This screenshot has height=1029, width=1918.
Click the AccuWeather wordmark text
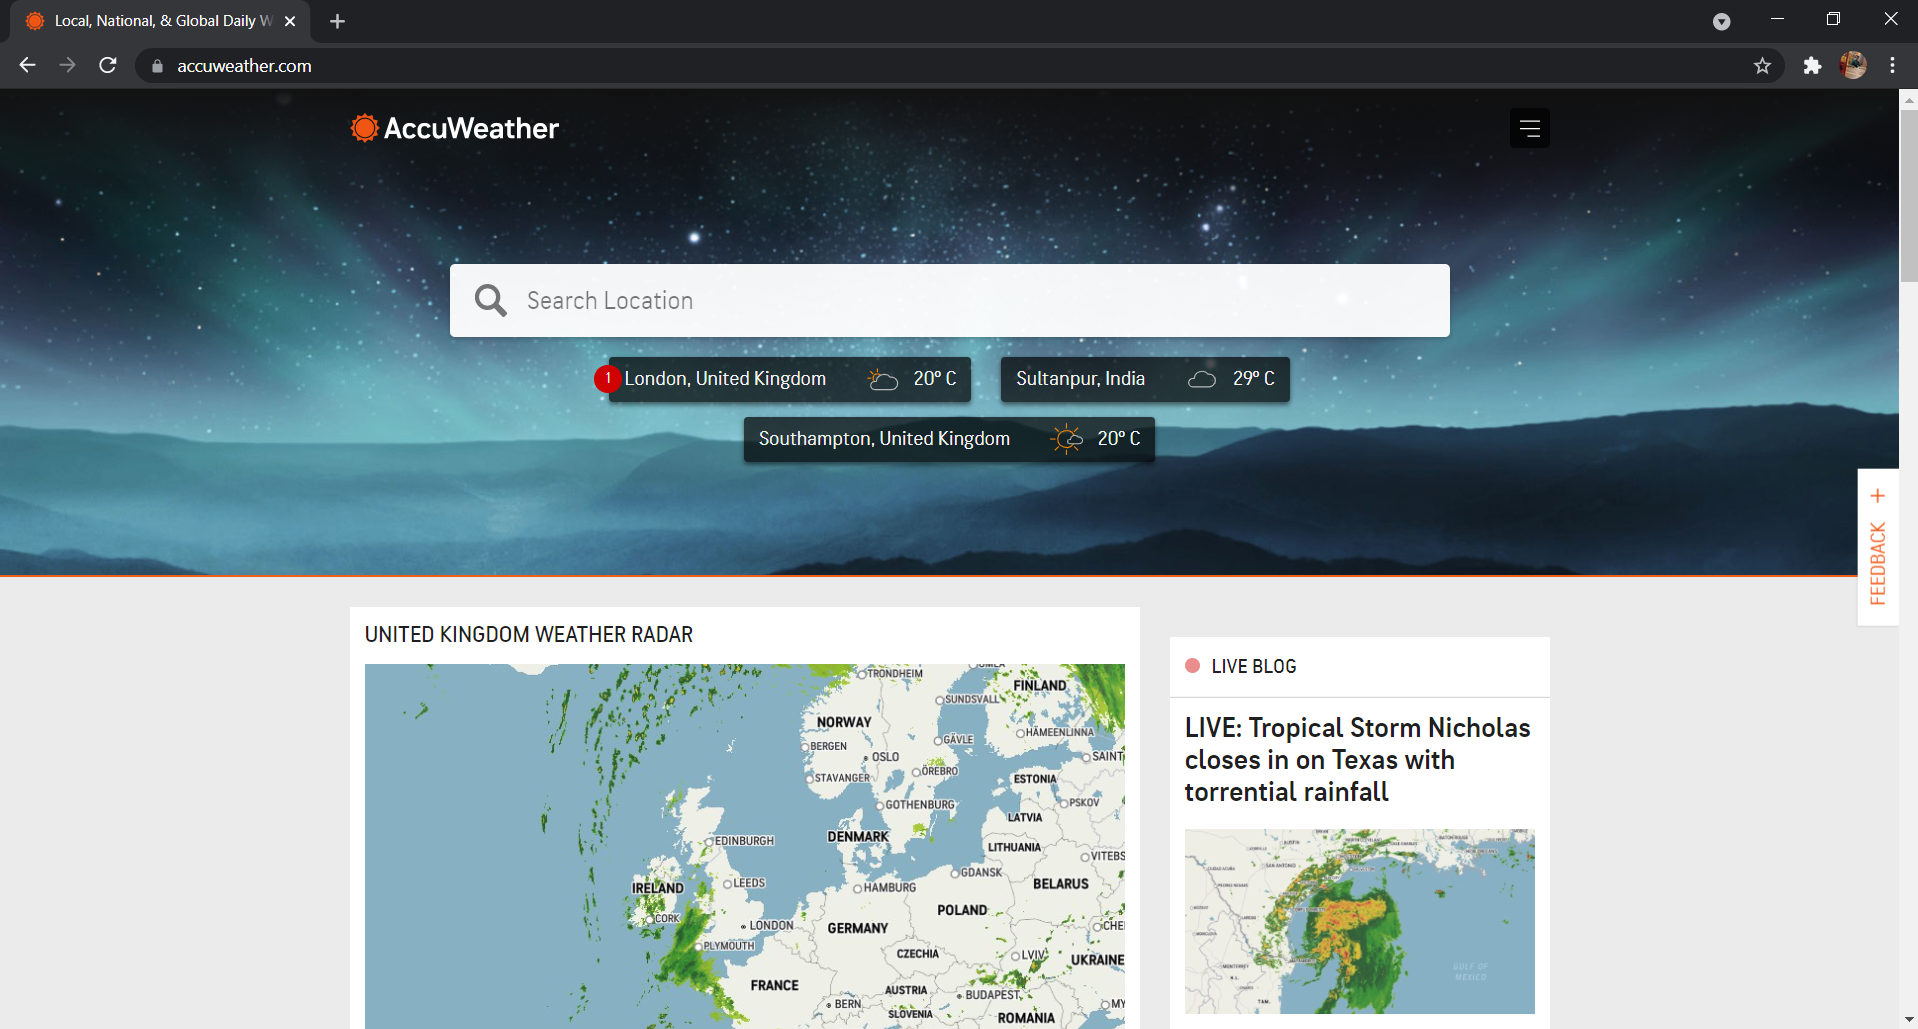tap(471, 128)
